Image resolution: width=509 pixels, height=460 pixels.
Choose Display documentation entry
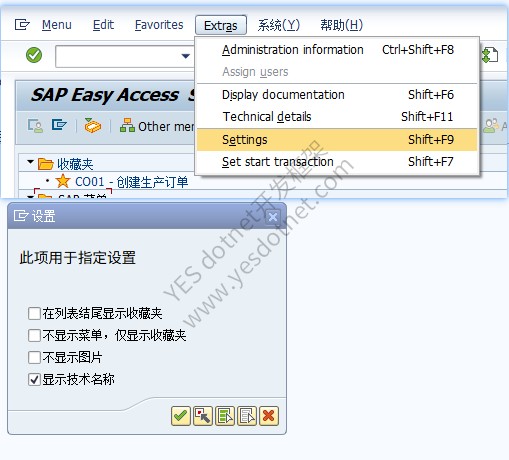point(337,95)
